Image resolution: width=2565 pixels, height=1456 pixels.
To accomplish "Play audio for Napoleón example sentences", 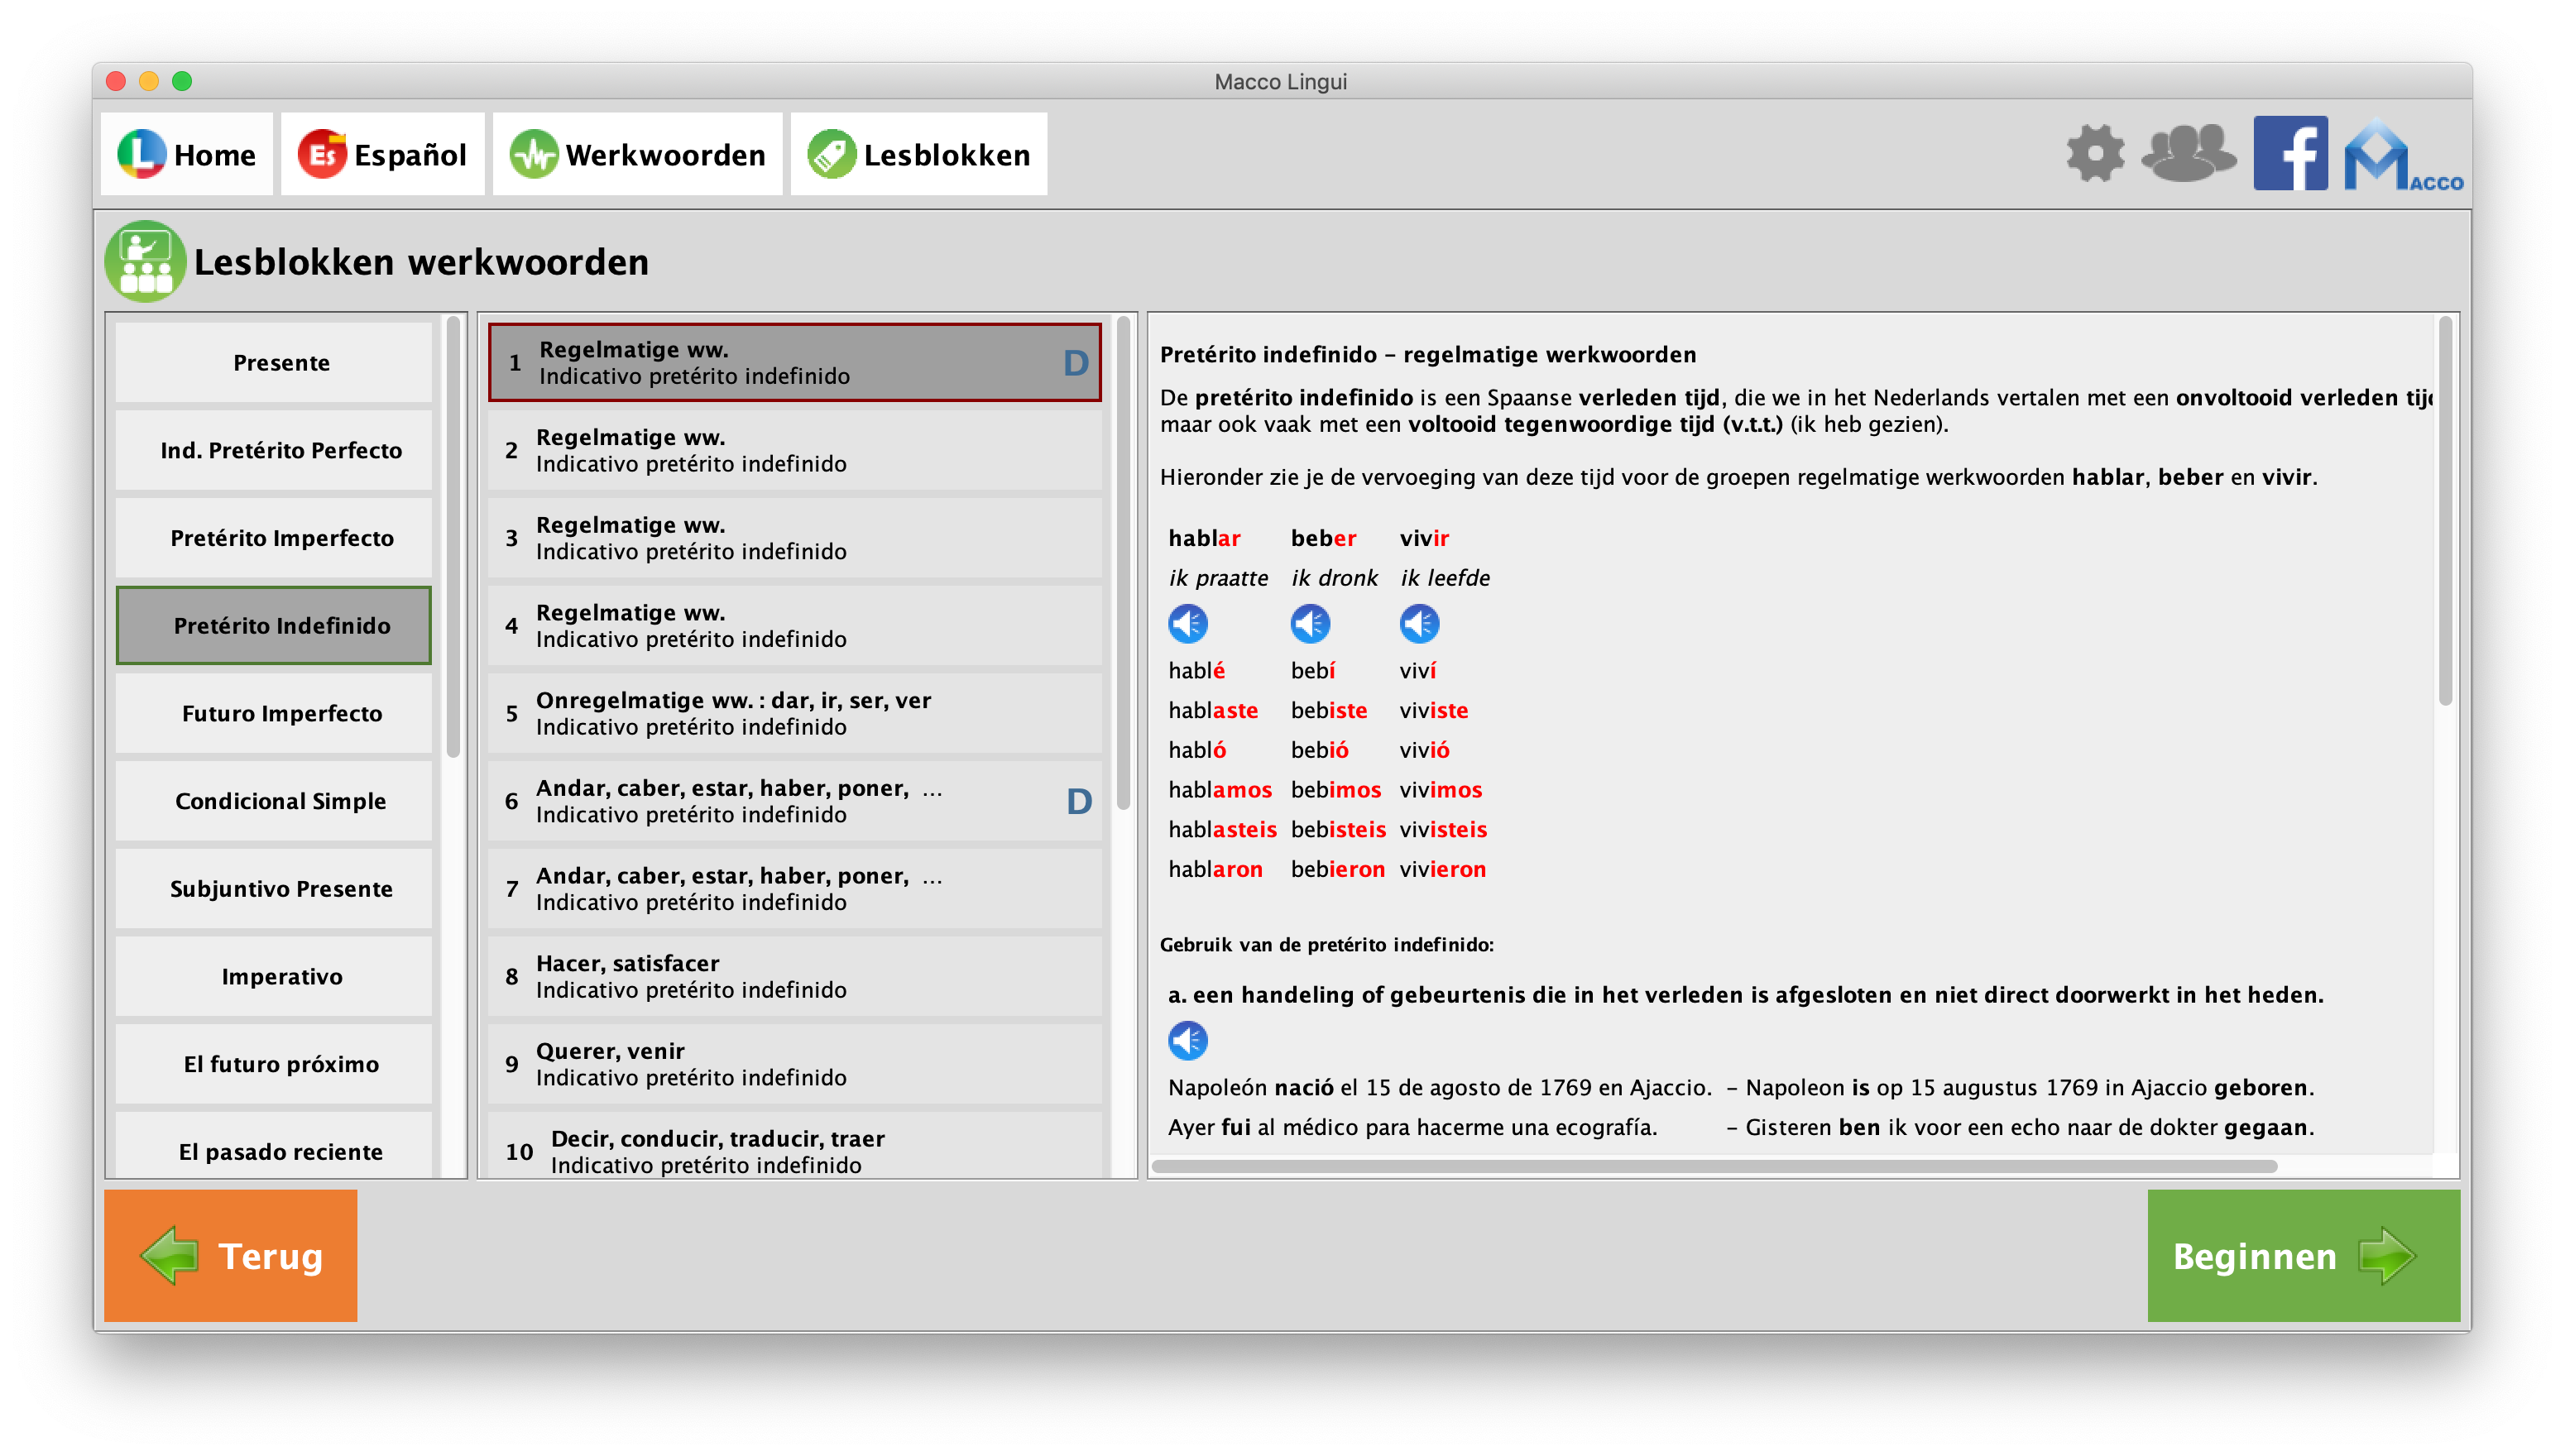I will tap(1188, 1041).
